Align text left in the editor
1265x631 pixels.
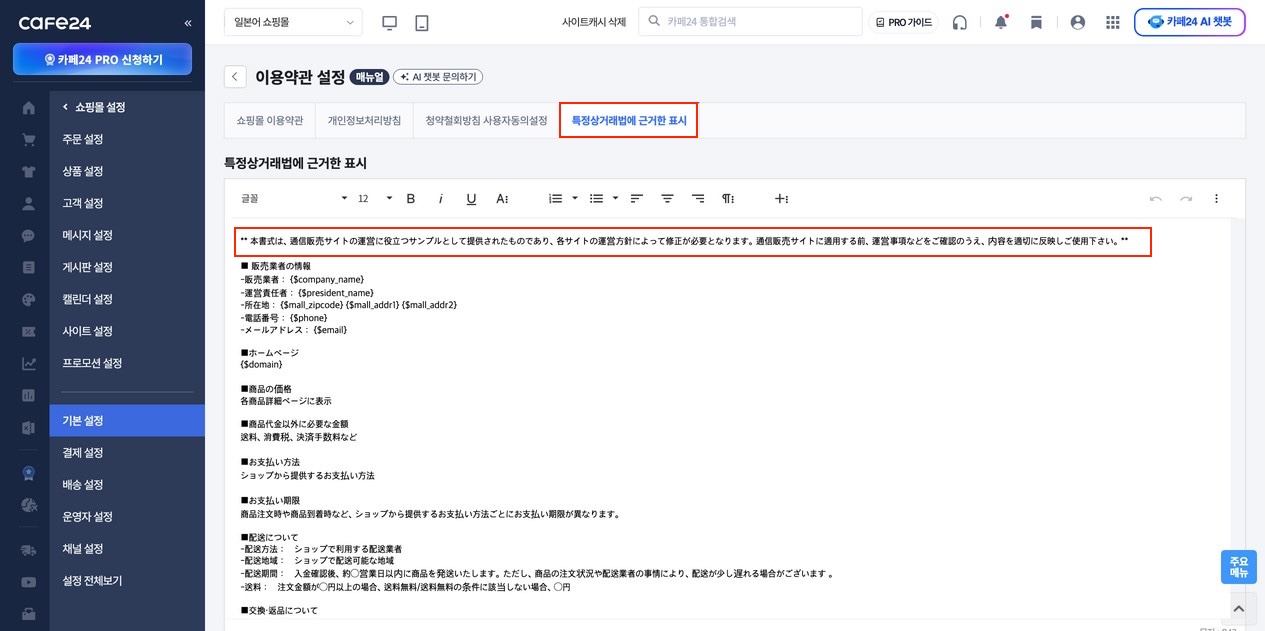pos(637,199)
